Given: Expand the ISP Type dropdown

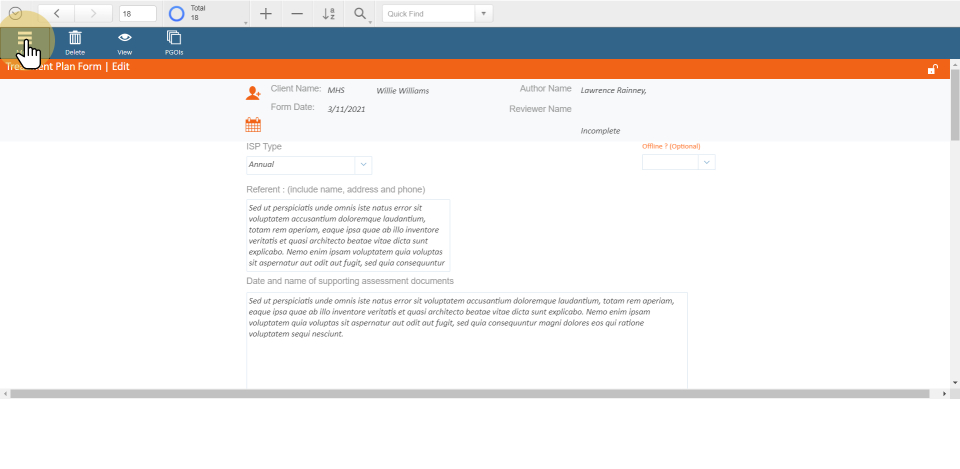Looking at the screenshot, I should coord(363,165).
